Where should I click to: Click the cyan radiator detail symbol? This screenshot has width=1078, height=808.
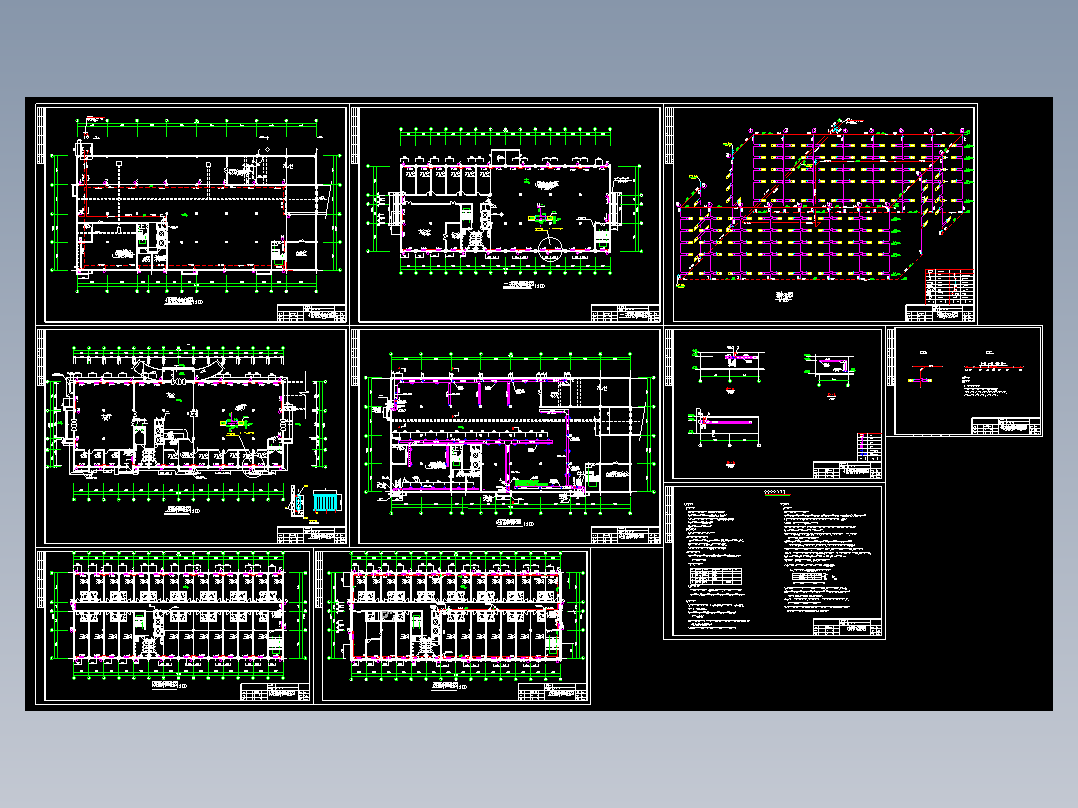point(326,501)
